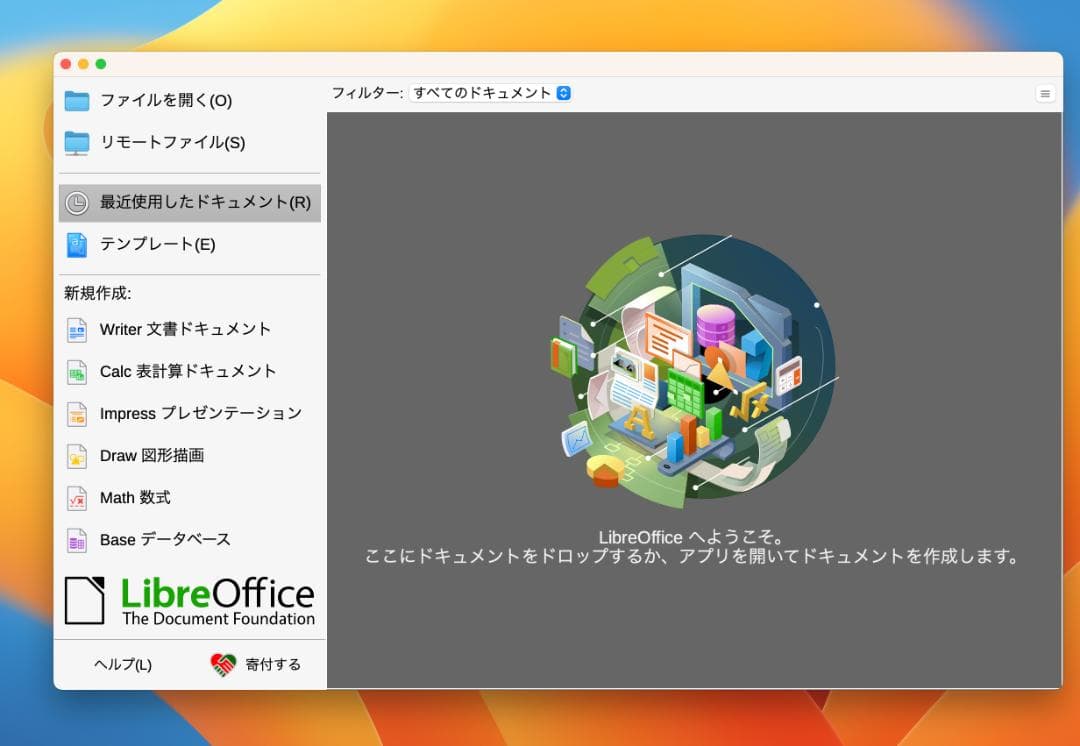Click the LibreOffice Document Foundation logo
The image size is (1080, 746).
(189, 600)
